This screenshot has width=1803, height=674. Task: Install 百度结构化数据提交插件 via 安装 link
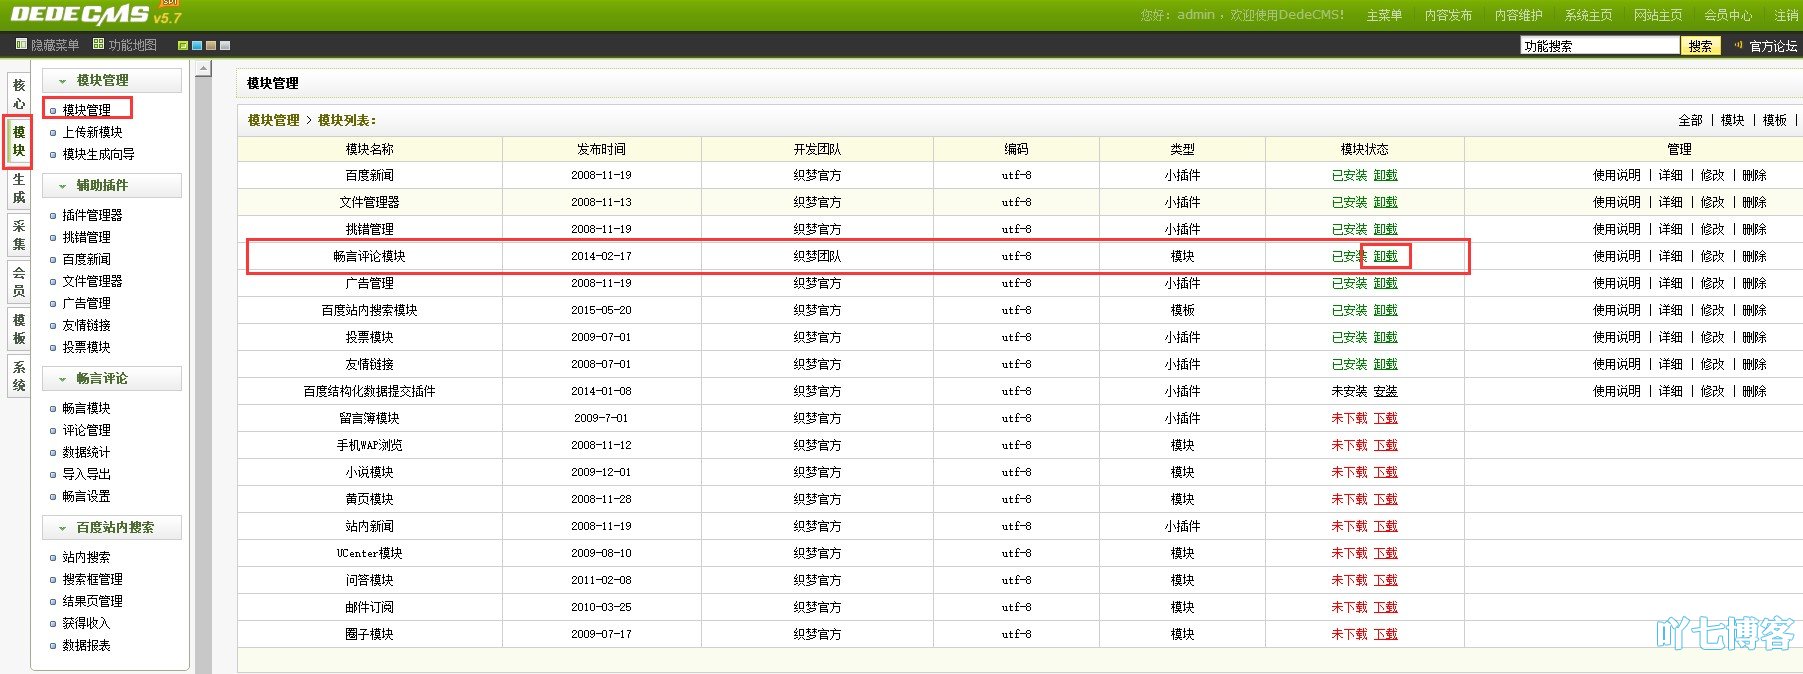pos(1385,391)
